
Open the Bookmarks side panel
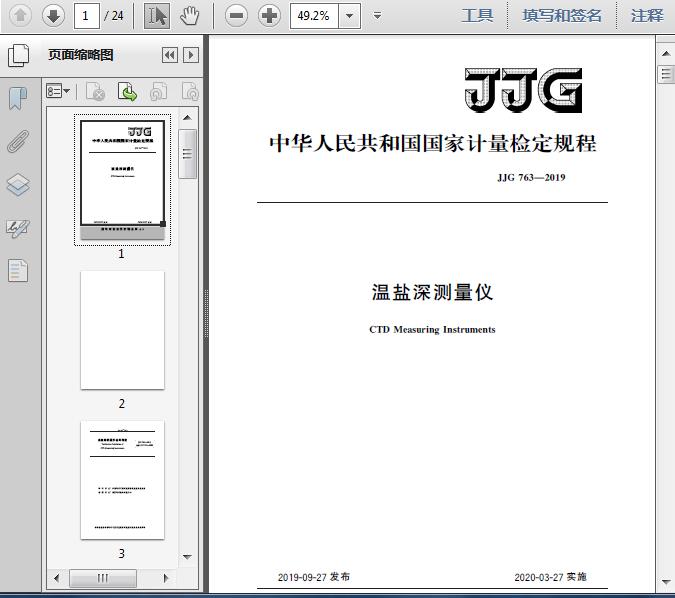point(18,98)
